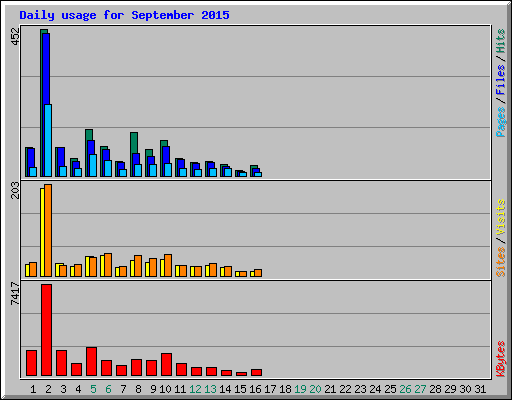Click day 3 on the date axis
Viewport: 512px width, 400px height.
click(x=63, y=389)
